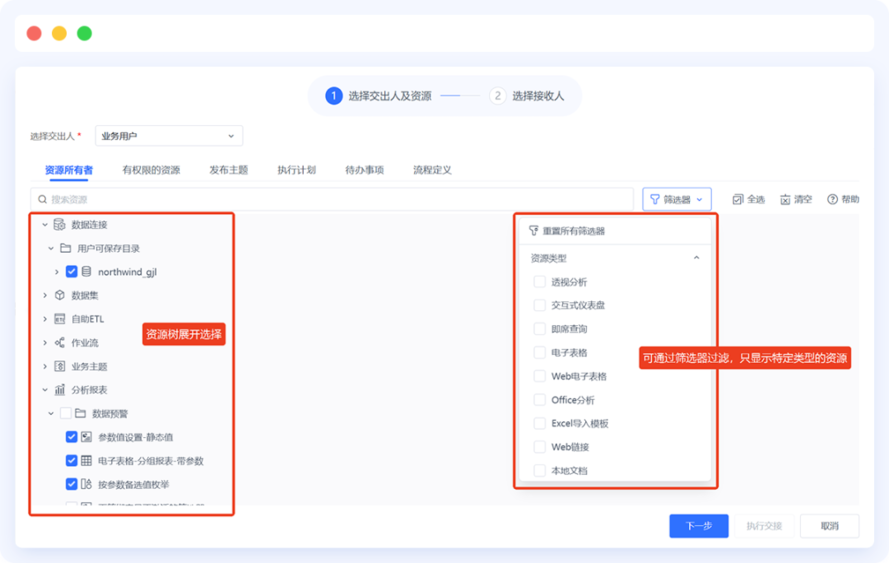
Task: Uncheck the northwind_gjl checkbox
Action: pyautogui.click(x=72, y=271)
